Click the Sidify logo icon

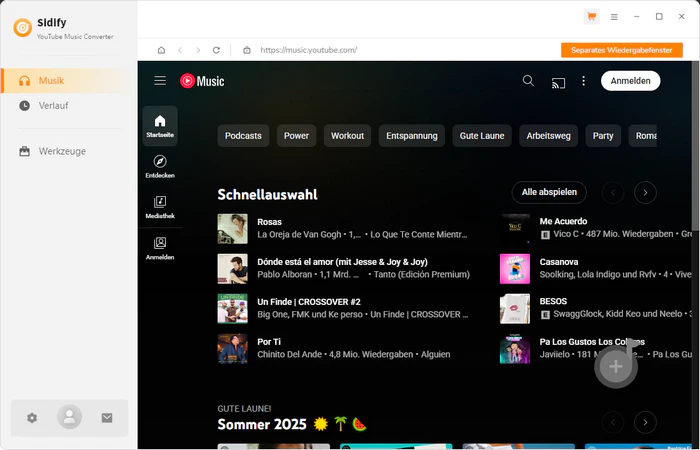[x=22, y=28]
